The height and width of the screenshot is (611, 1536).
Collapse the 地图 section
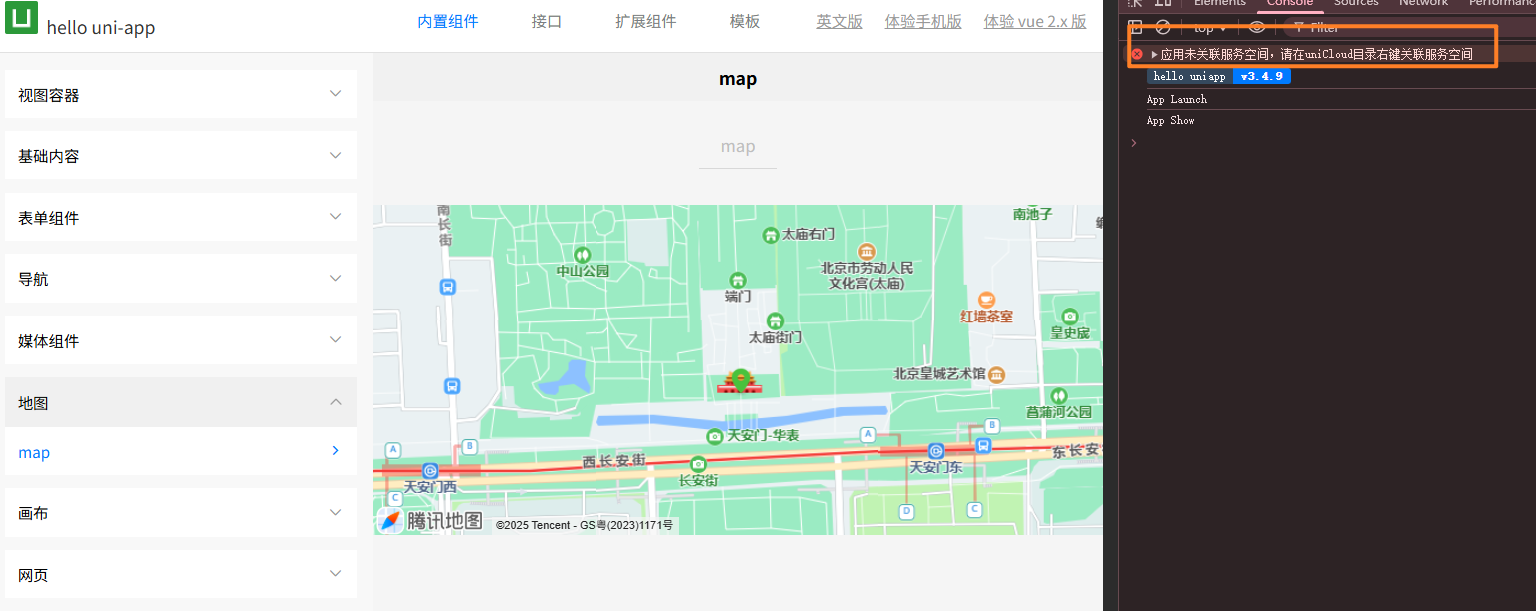181,403
